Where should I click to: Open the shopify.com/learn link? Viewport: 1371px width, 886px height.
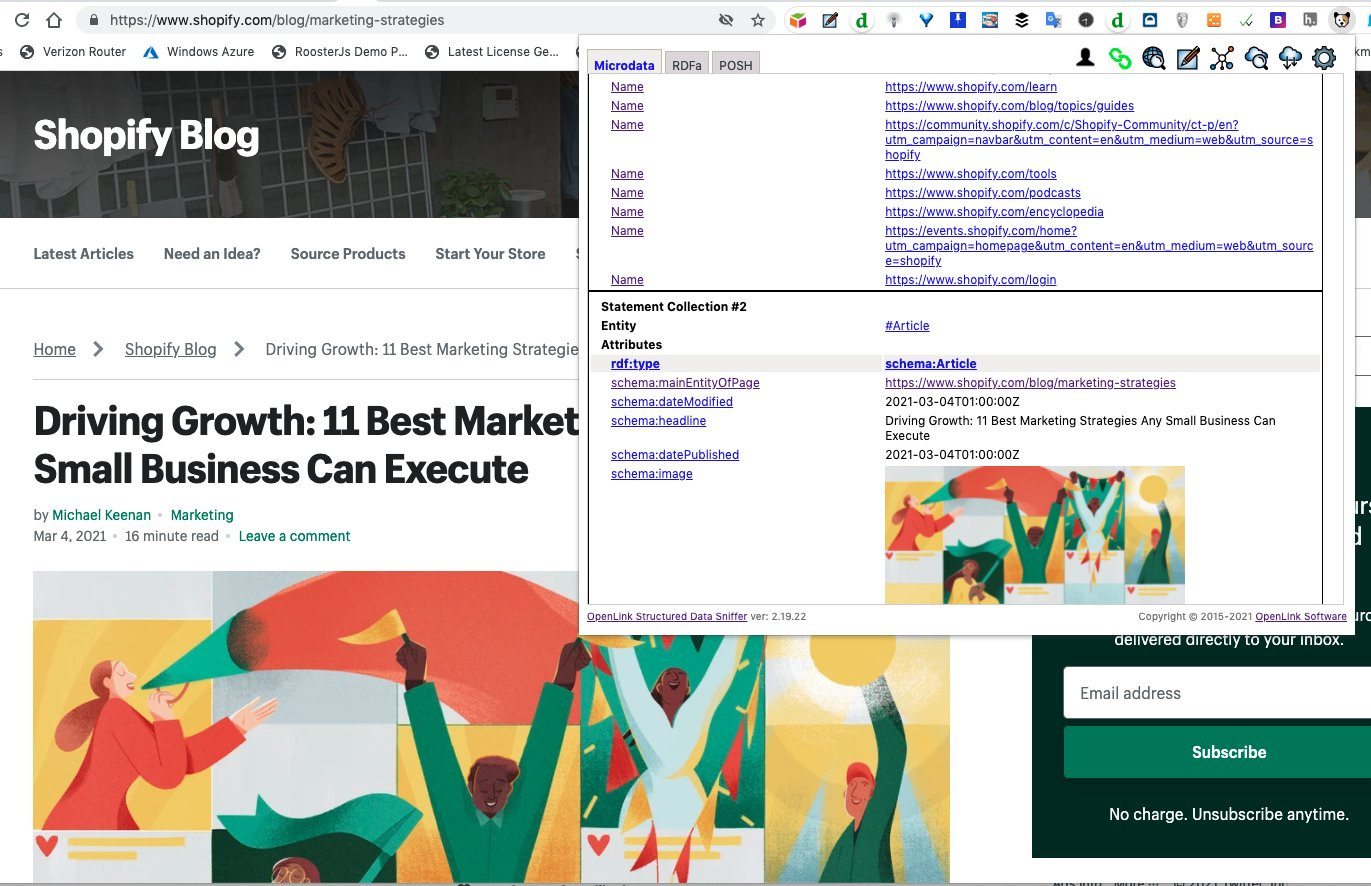971,87
